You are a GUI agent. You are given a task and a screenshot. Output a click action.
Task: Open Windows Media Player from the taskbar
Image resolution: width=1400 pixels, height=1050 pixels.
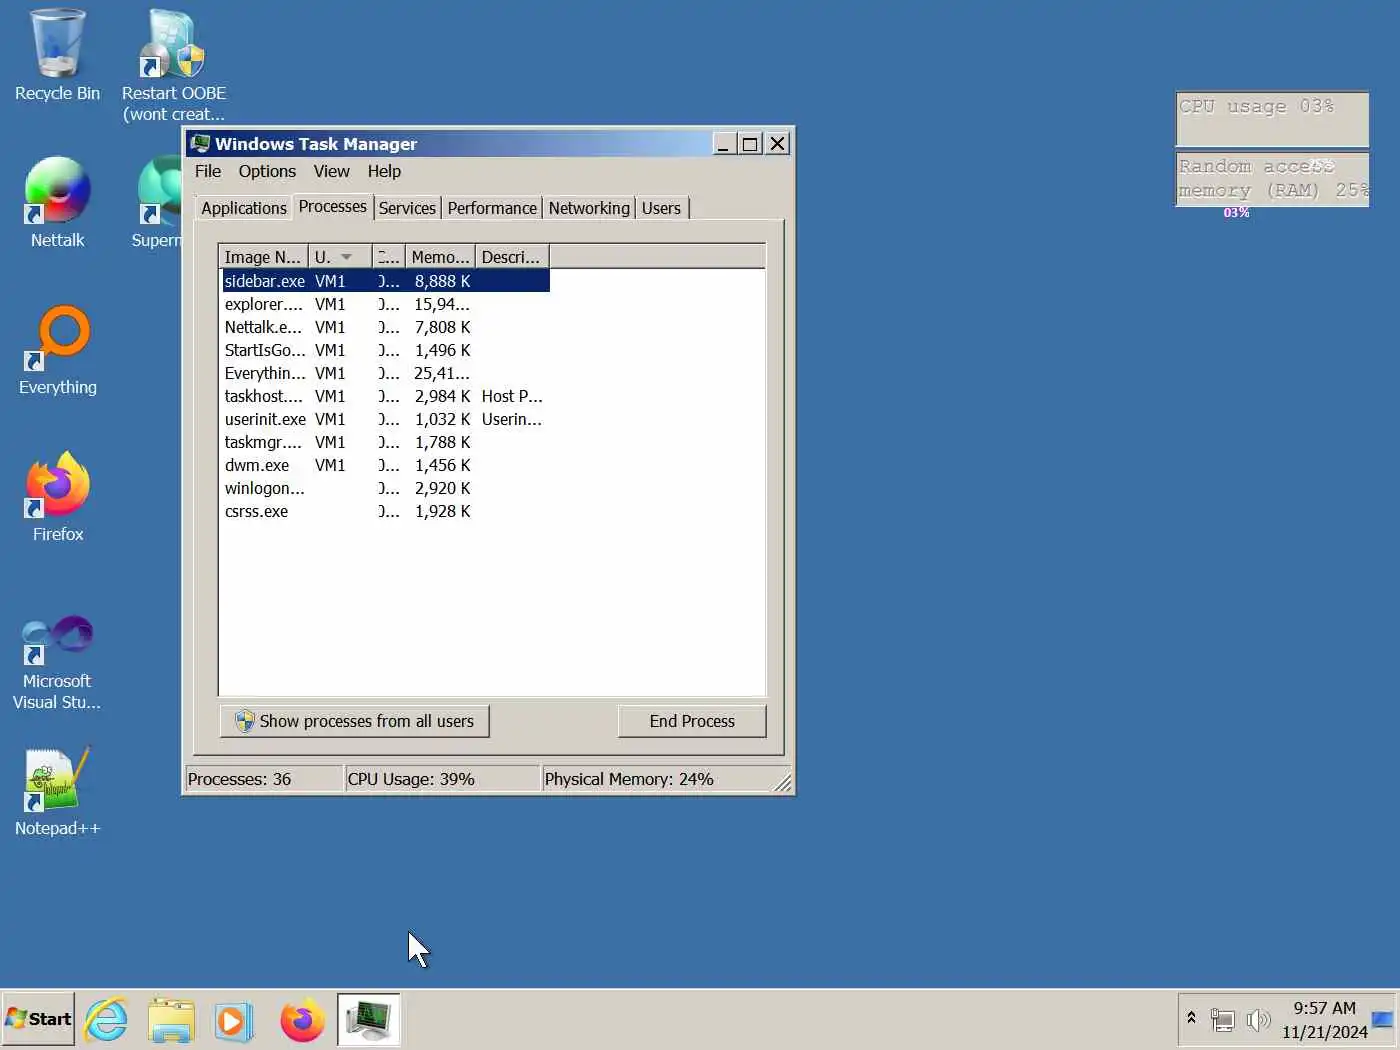click(x=235, y=1020)
